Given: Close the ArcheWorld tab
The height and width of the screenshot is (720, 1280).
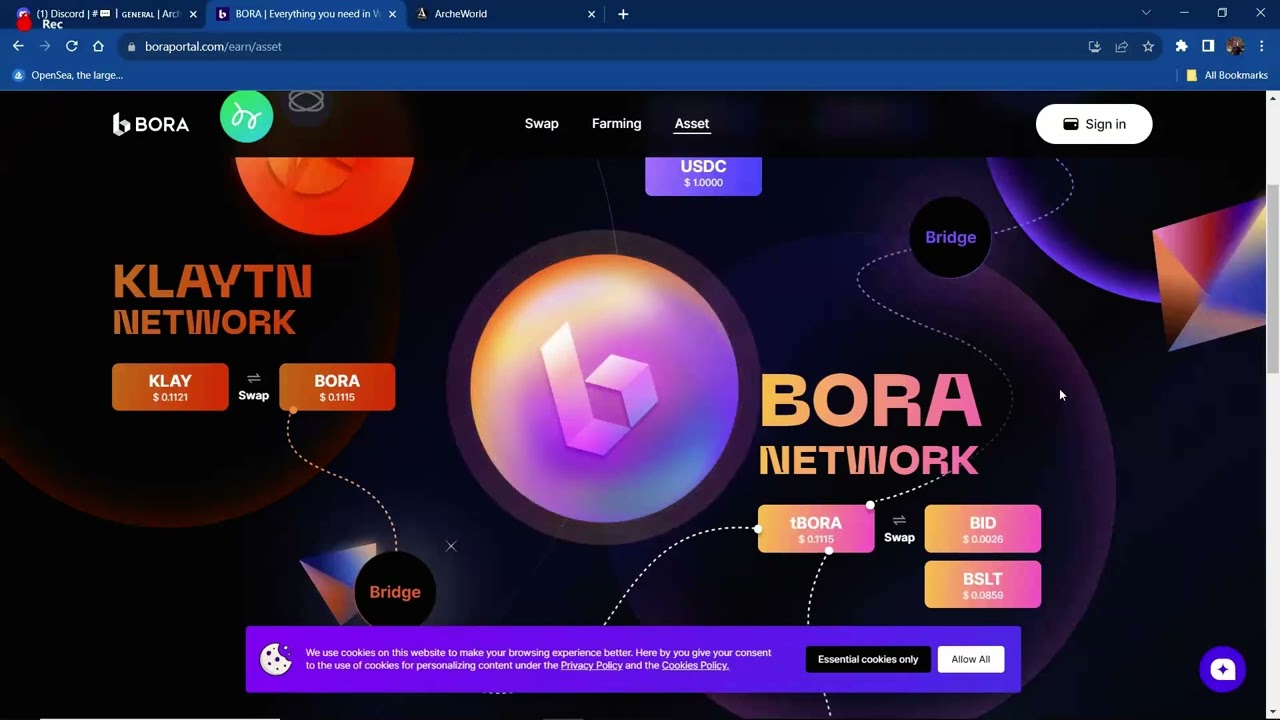Looking at the screenshot, I should 591,14.
